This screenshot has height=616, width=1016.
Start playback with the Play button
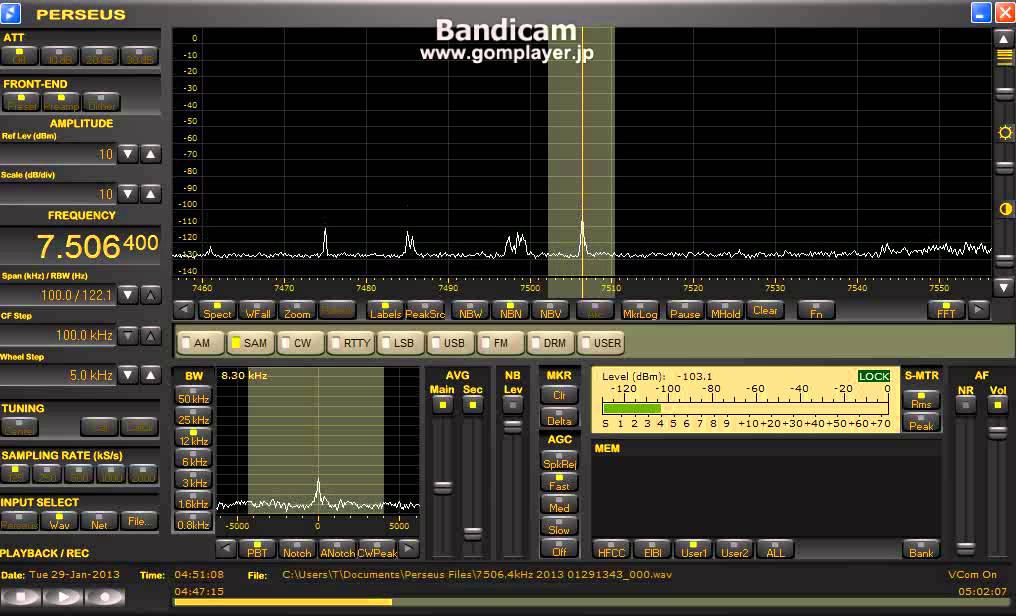[x=63, y=597]
